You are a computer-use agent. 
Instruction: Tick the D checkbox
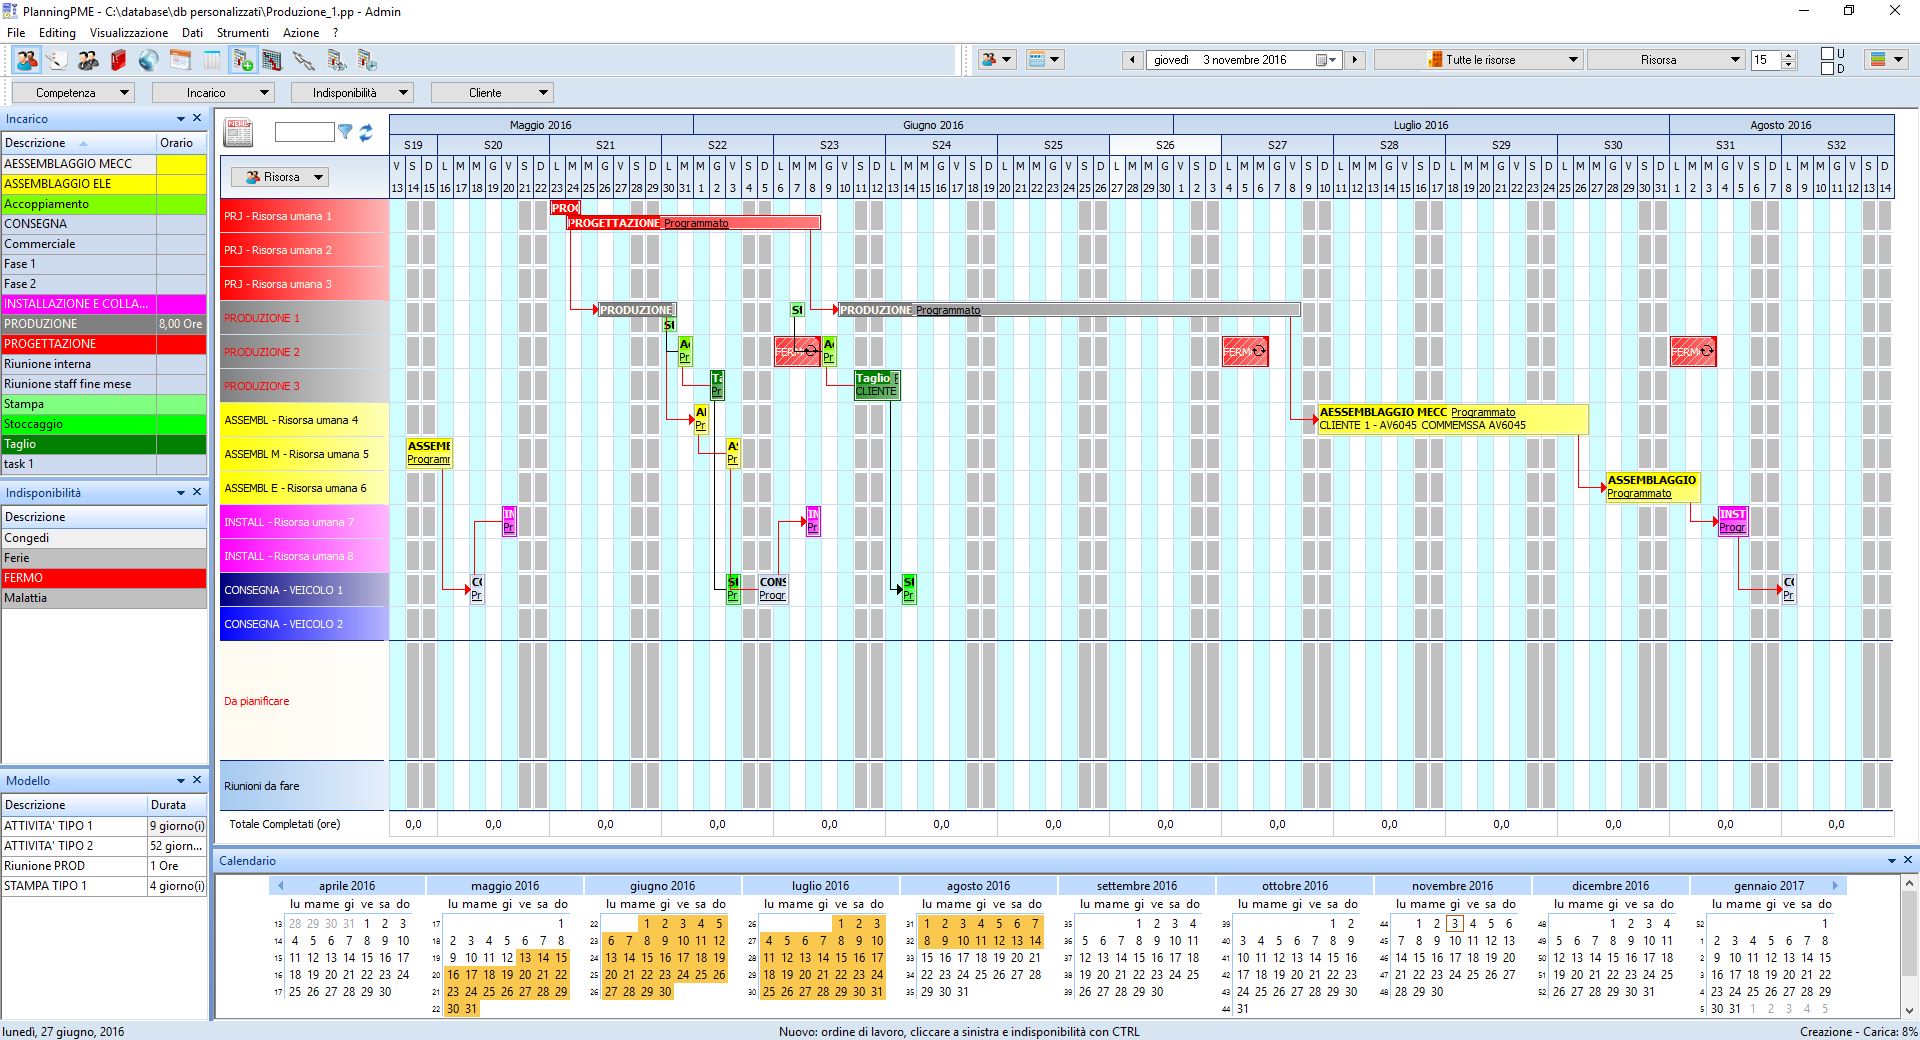point(1827,68)
